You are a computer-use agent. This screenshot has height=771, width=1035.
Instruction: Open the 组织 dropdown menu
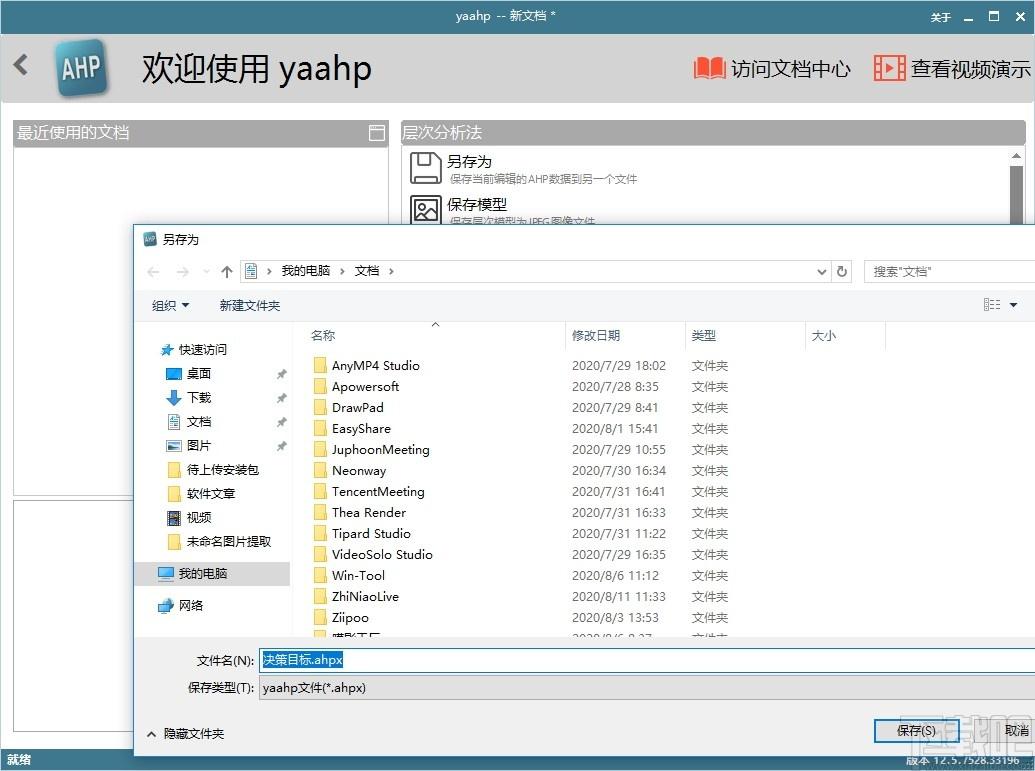tap(170, 305)
